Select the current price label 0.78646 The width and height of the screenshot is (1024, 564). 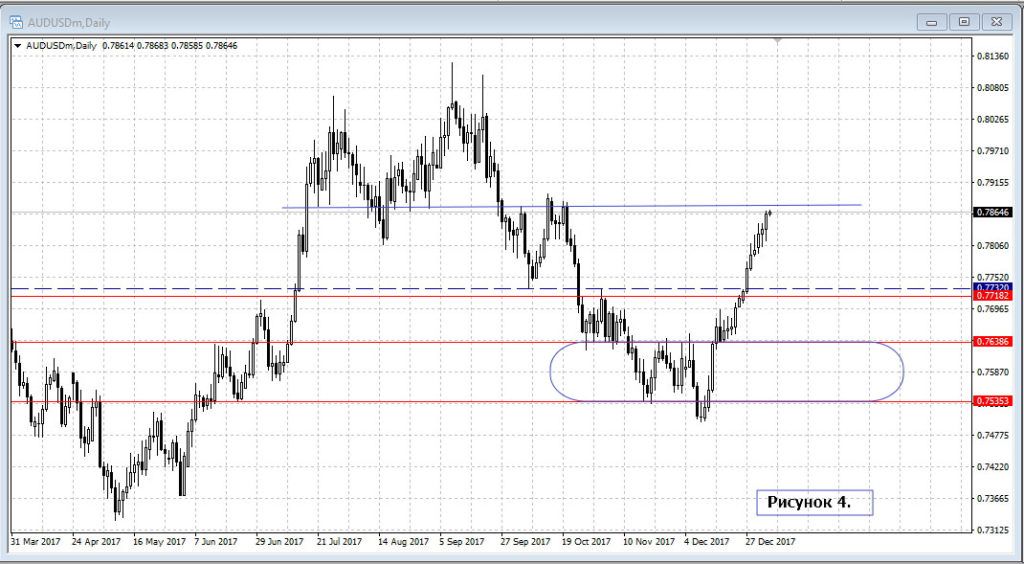point(992,212)
